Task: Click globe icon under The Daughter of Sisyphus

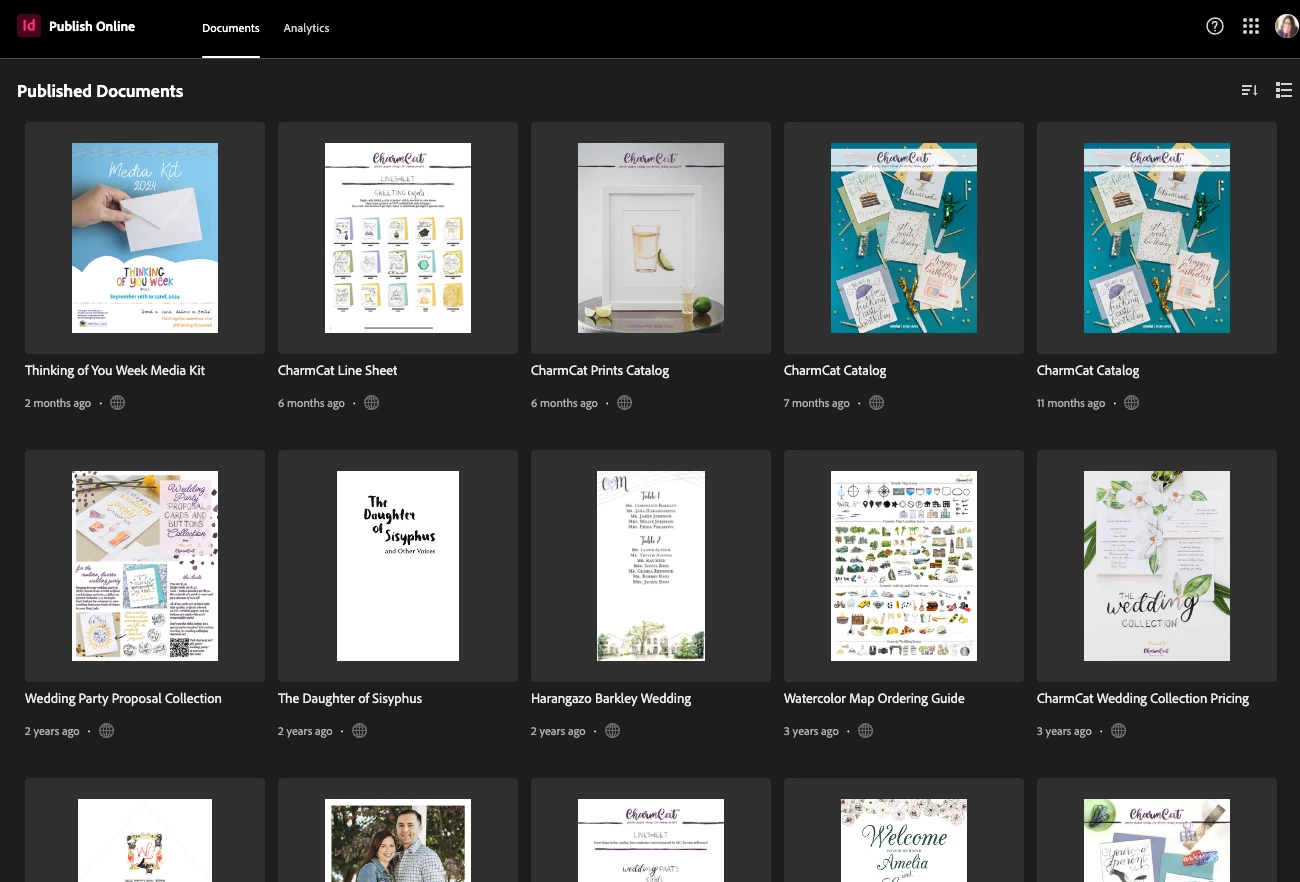Action: pos(359,731)
